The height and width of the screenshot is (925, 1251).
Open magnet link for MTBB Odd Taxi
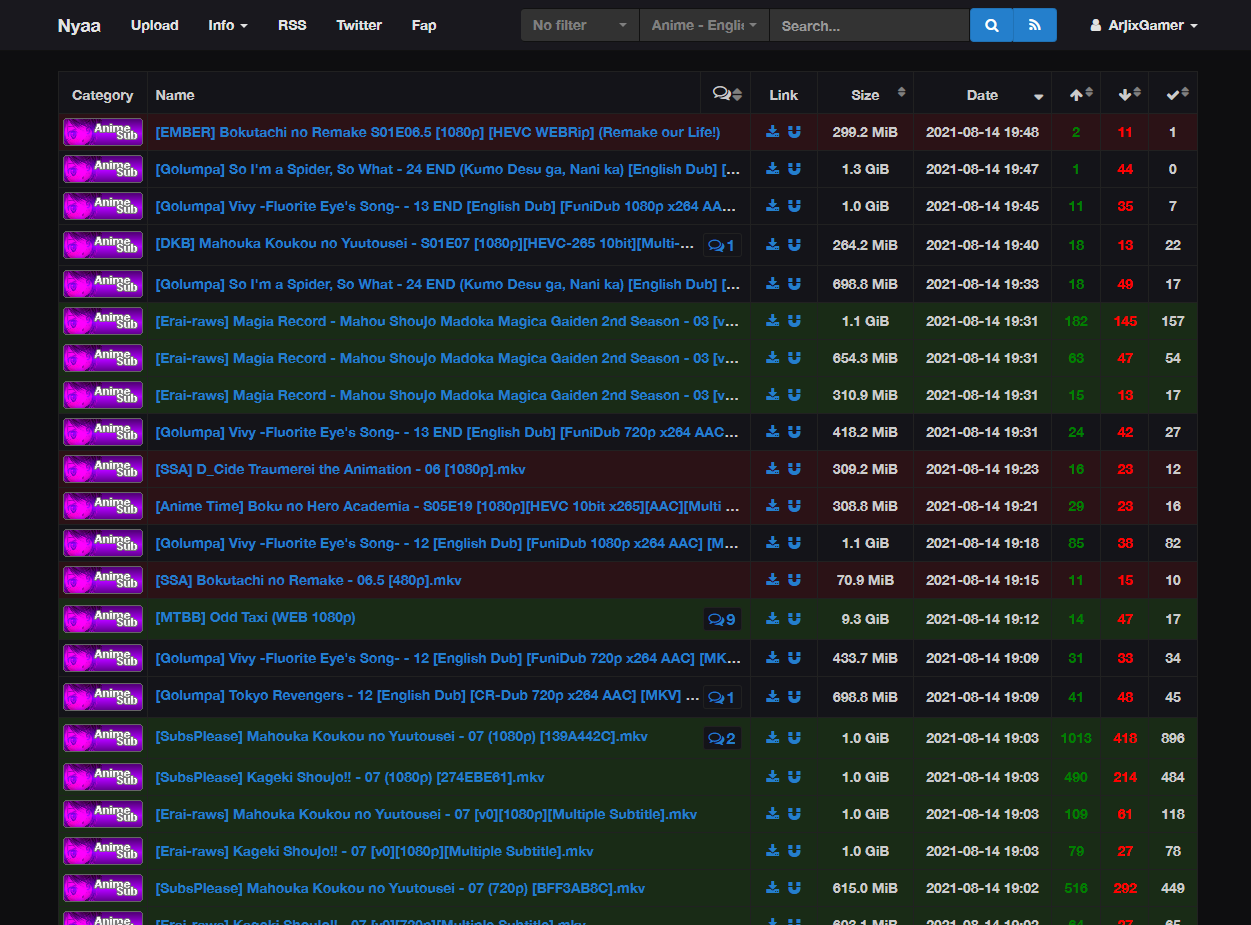tap(794, 619)
